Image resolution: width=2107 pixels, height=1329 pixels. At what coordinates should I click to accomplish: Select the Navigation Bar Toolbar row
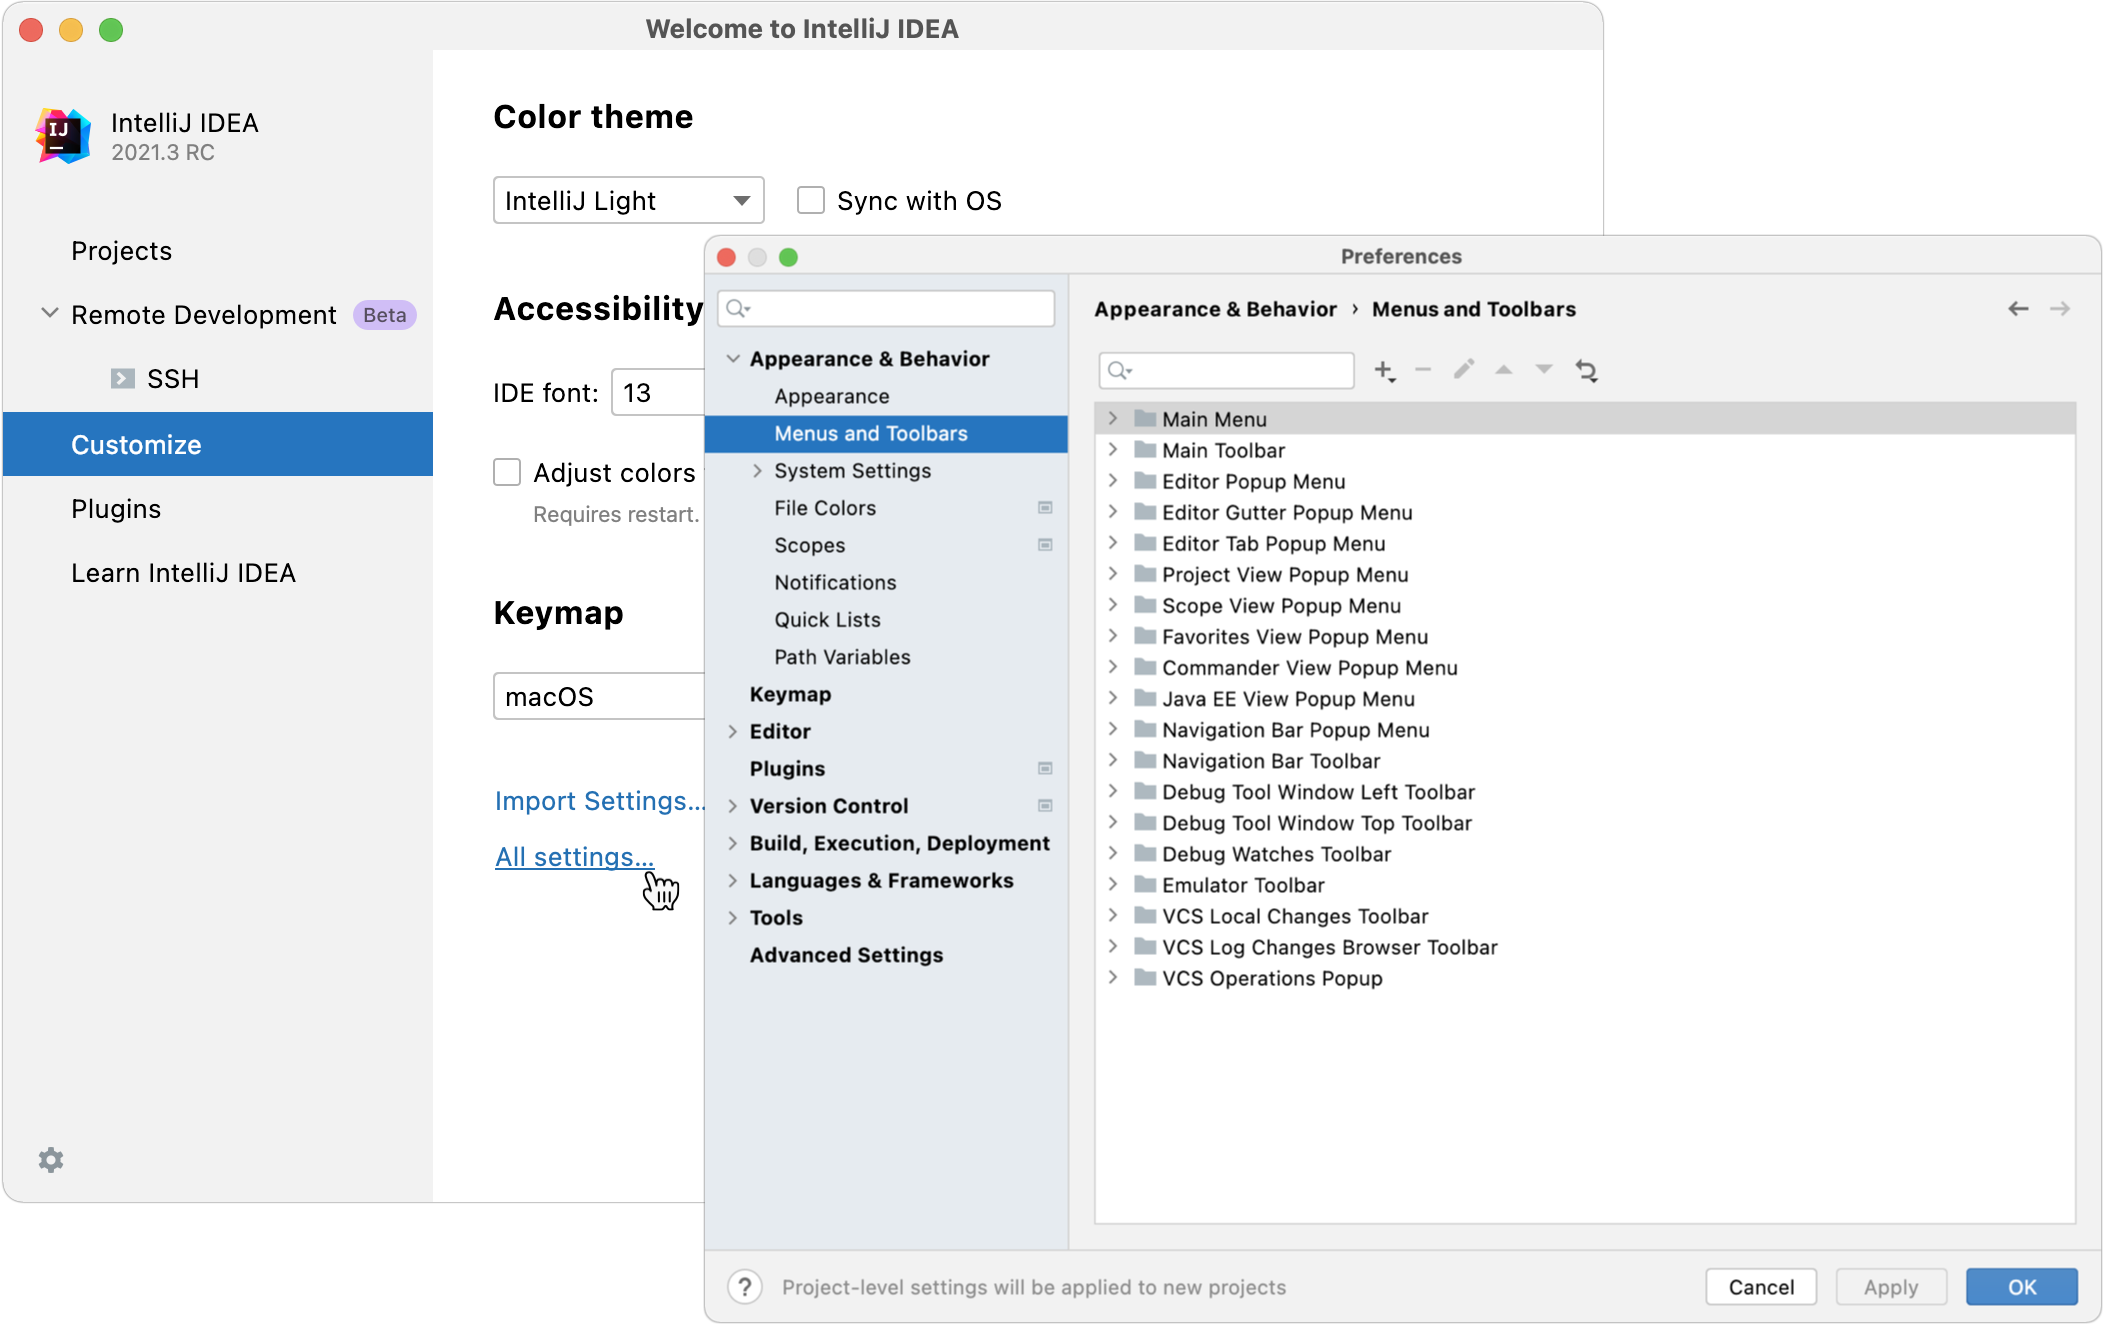point(1585,761)
